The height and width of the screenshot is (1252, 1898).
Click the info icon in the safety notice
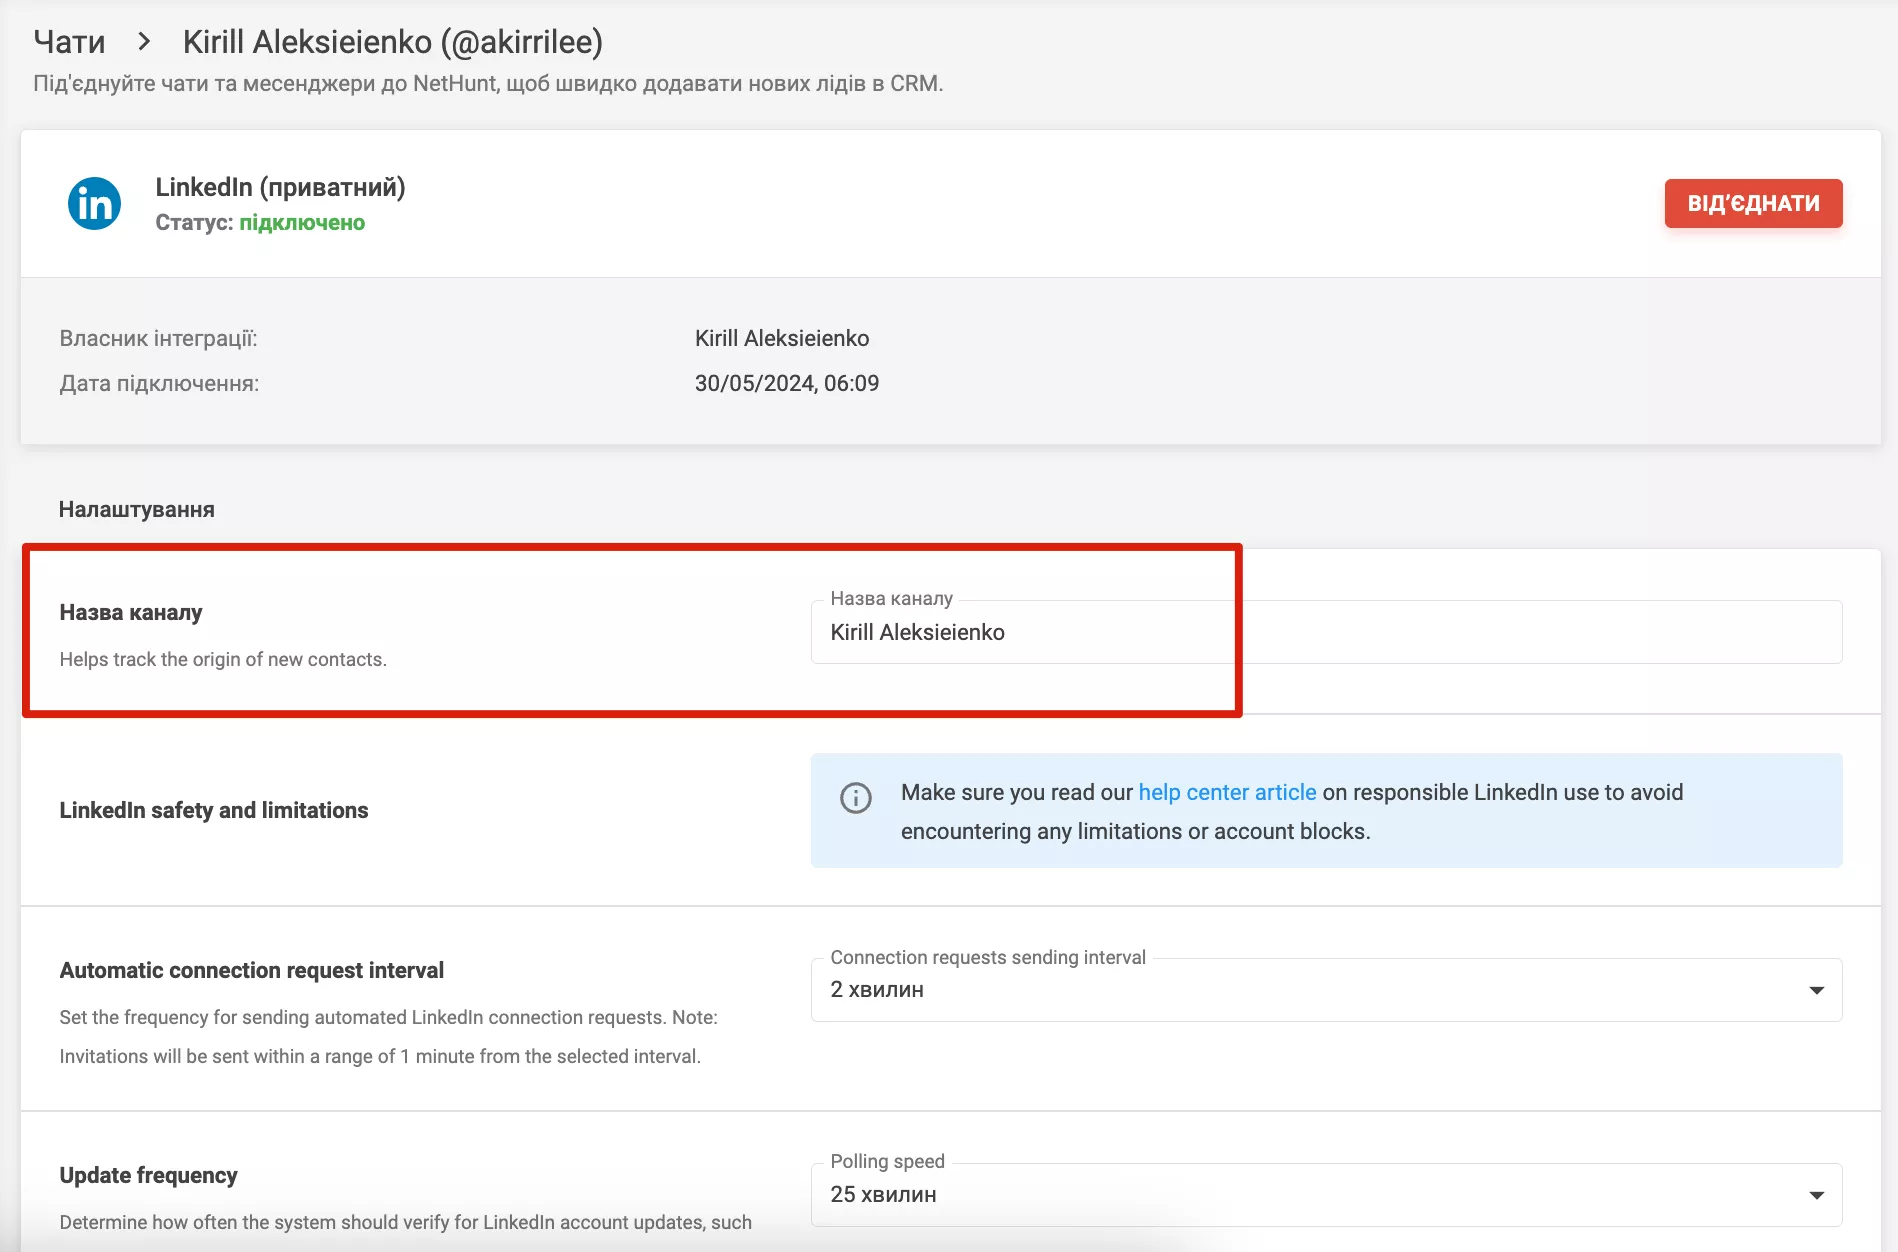coord(856,798)
